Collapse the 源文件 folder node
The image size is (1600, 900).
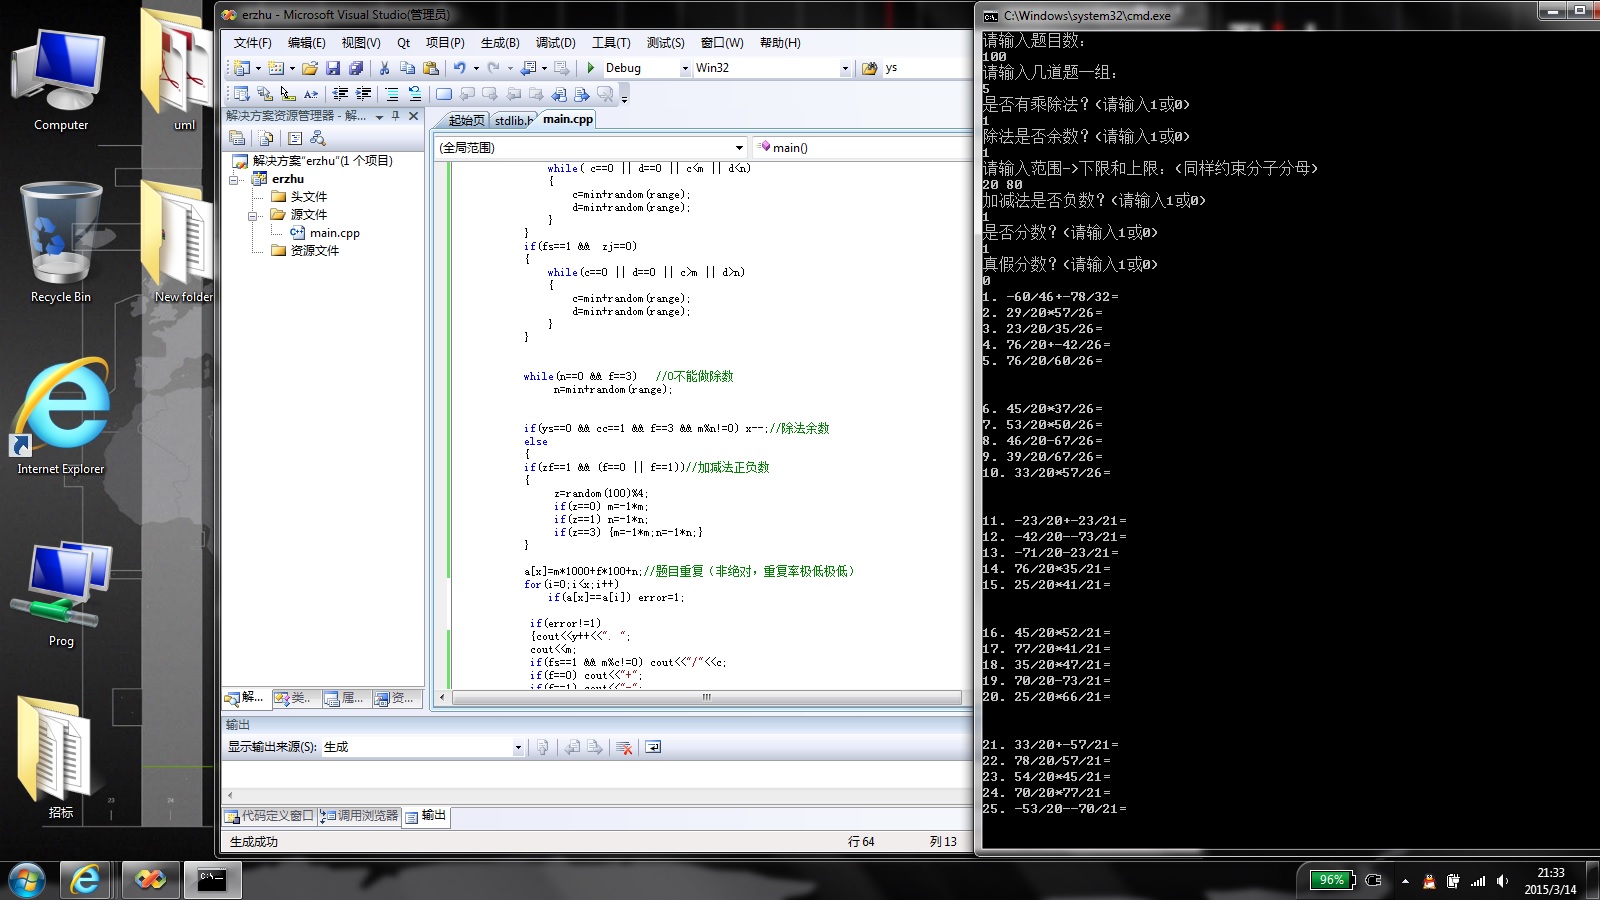[x=253, y=215]
